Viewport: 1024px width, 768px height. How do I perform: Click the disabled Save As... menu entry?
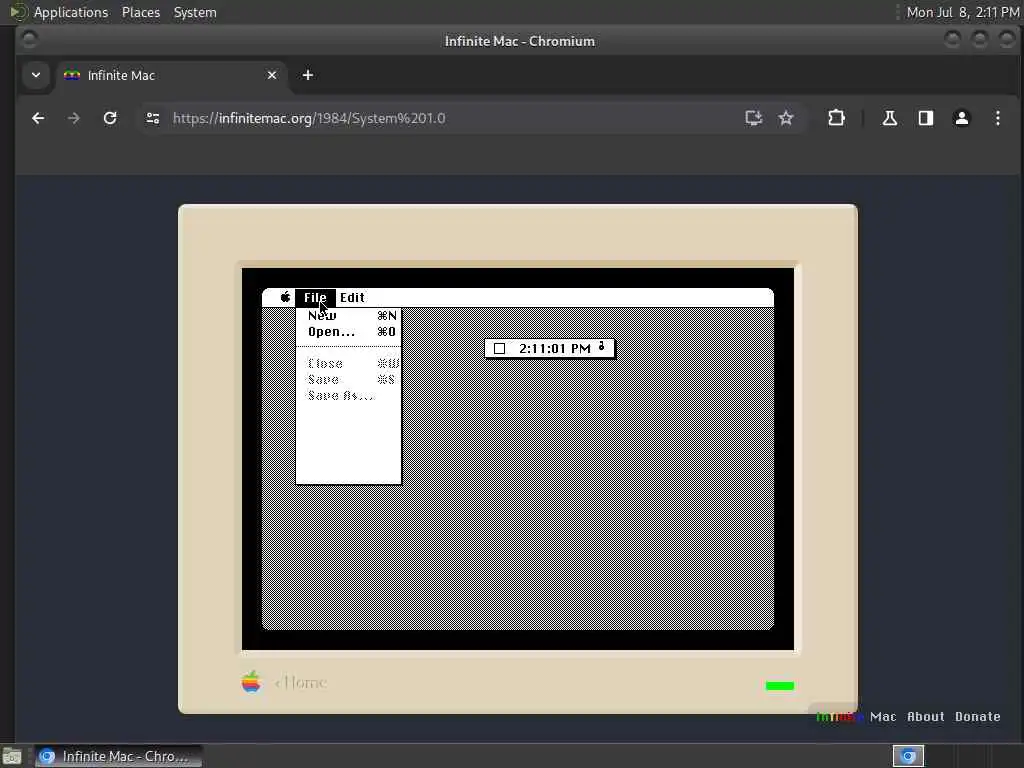pyautogui.click(x=349, y=396)
